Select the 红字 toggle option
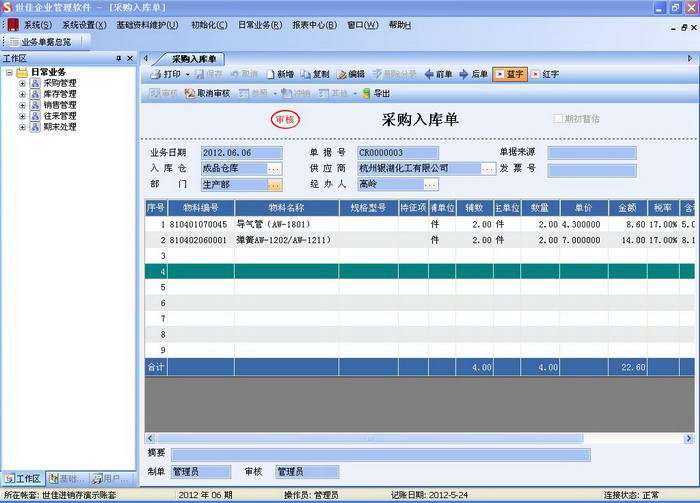 (x=545, y=75)
